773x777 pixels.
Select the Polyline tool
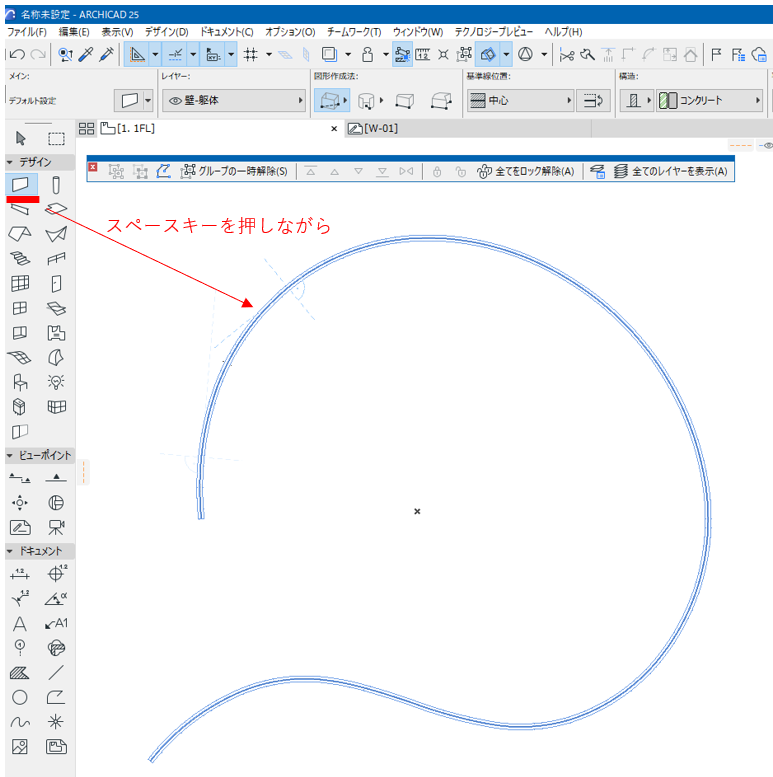click(56, 697)
